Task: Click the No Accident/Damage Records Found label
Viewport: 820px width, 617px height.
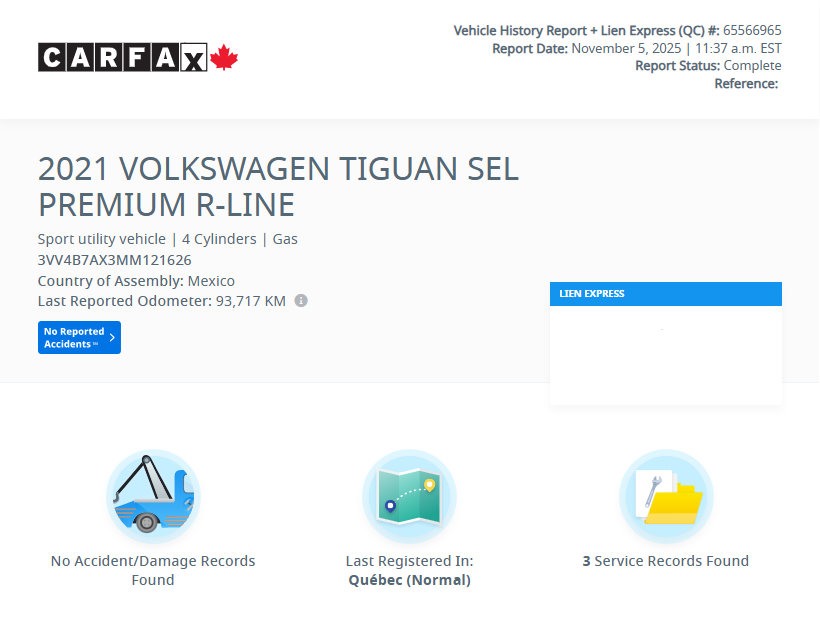Action: pyautogui.click(x=152, y=570)
